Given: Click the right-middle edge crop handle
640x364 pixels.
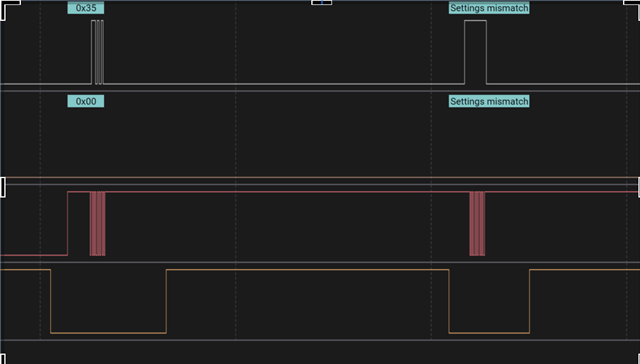Looking at the screenshot, I should coord(638,187).
